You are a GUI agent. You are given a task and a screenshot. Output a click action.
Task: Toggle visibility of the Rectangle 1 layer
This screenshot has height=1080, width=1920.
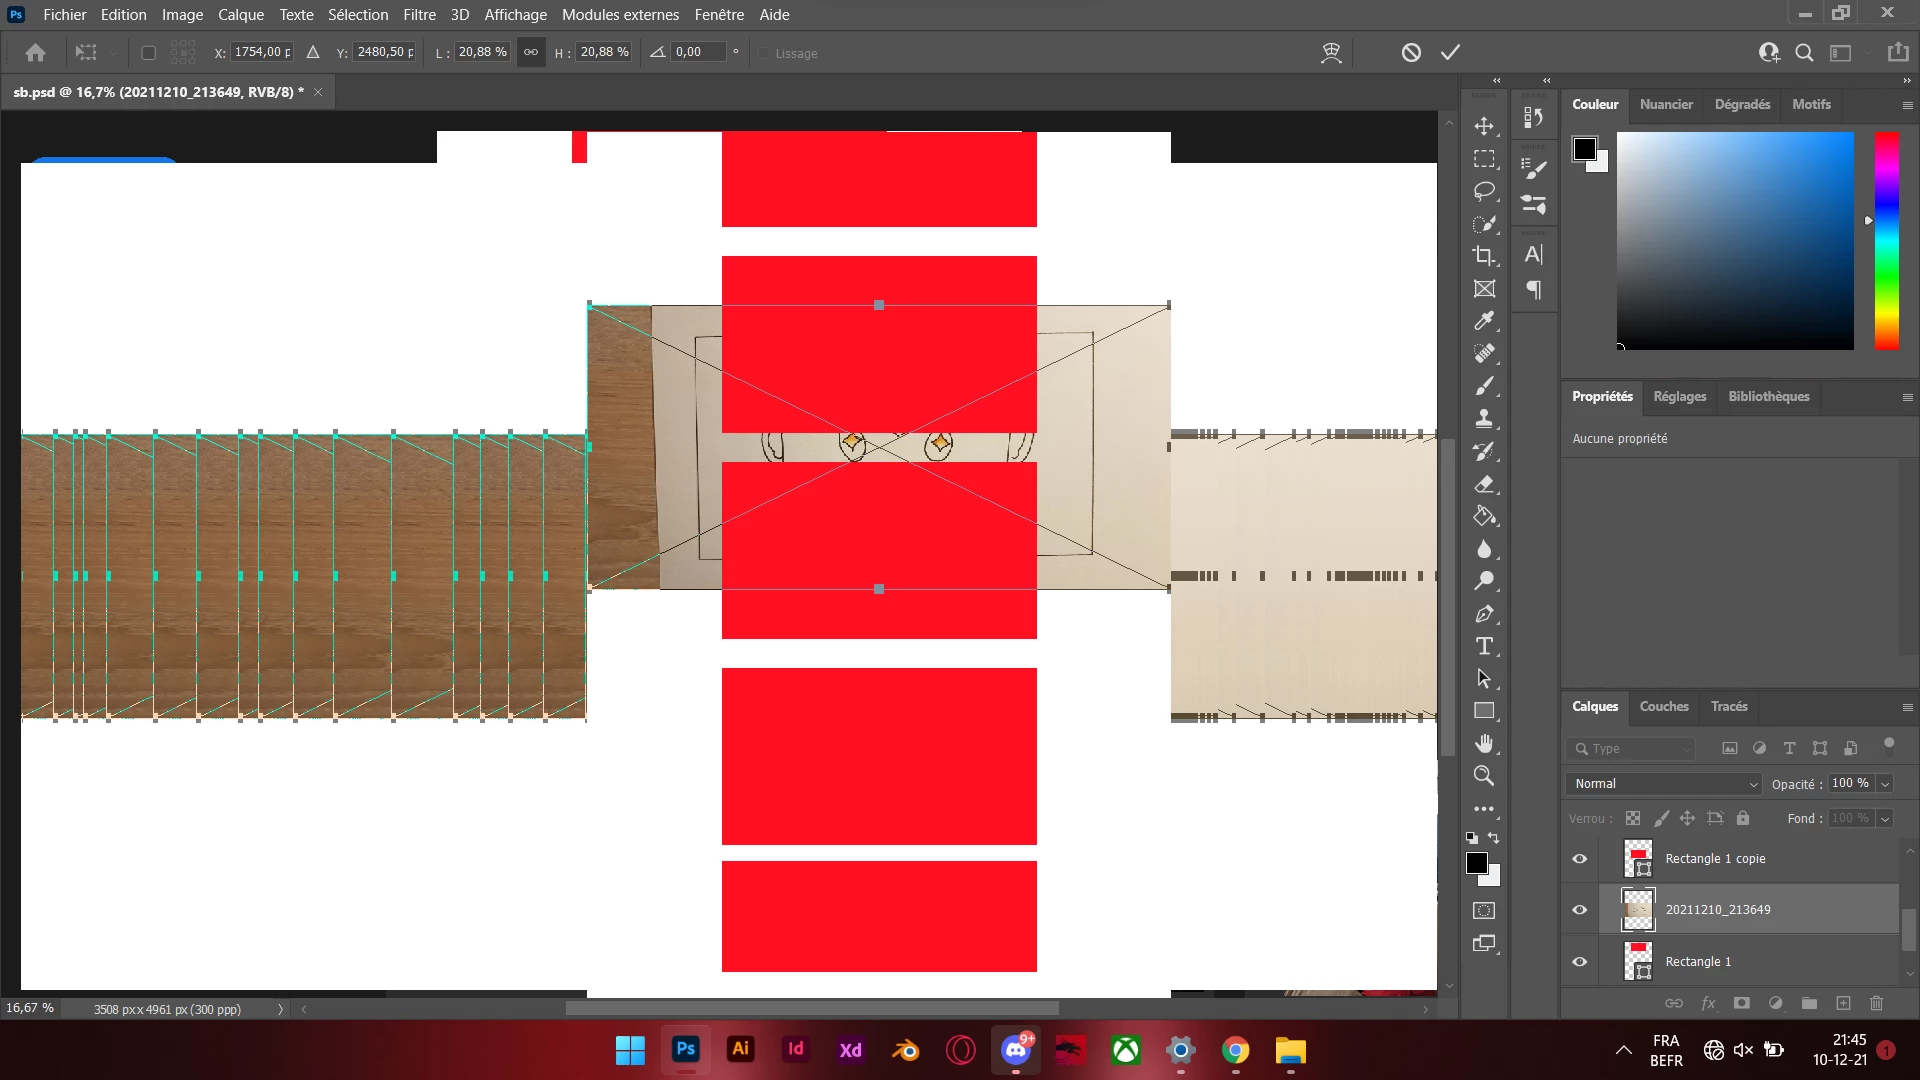1580,962
